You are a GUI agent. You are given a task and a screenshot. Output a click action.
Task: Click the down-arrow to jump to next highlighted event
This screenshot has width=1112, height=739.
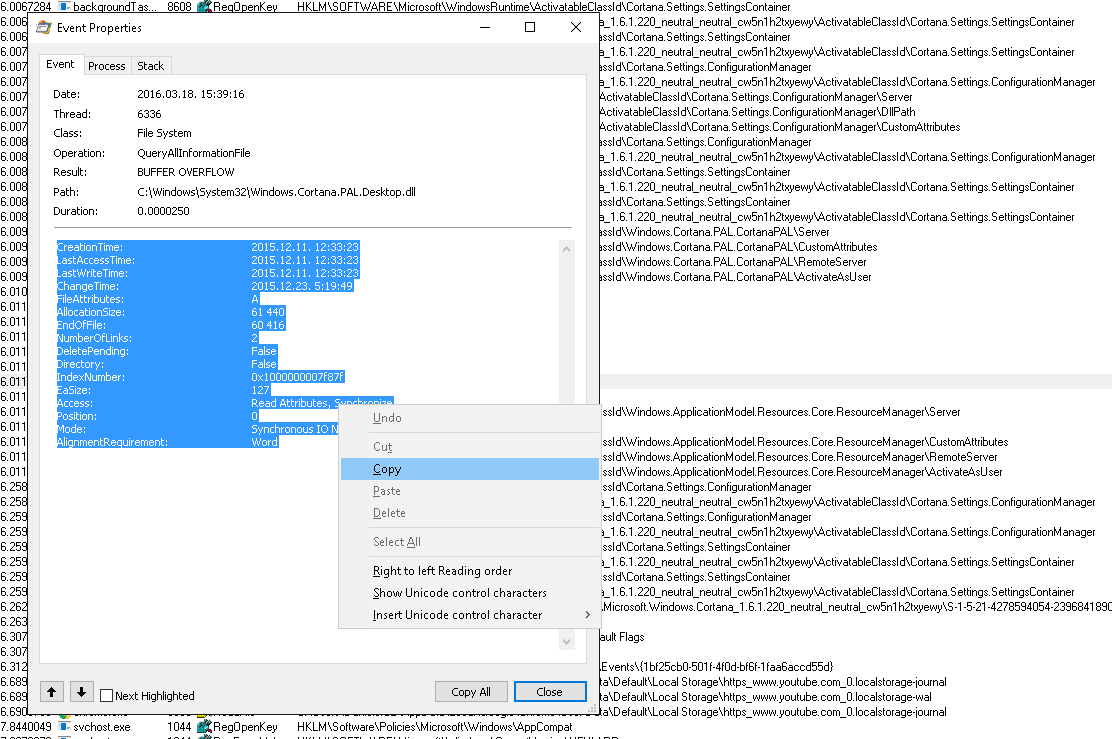coord(81,691)
